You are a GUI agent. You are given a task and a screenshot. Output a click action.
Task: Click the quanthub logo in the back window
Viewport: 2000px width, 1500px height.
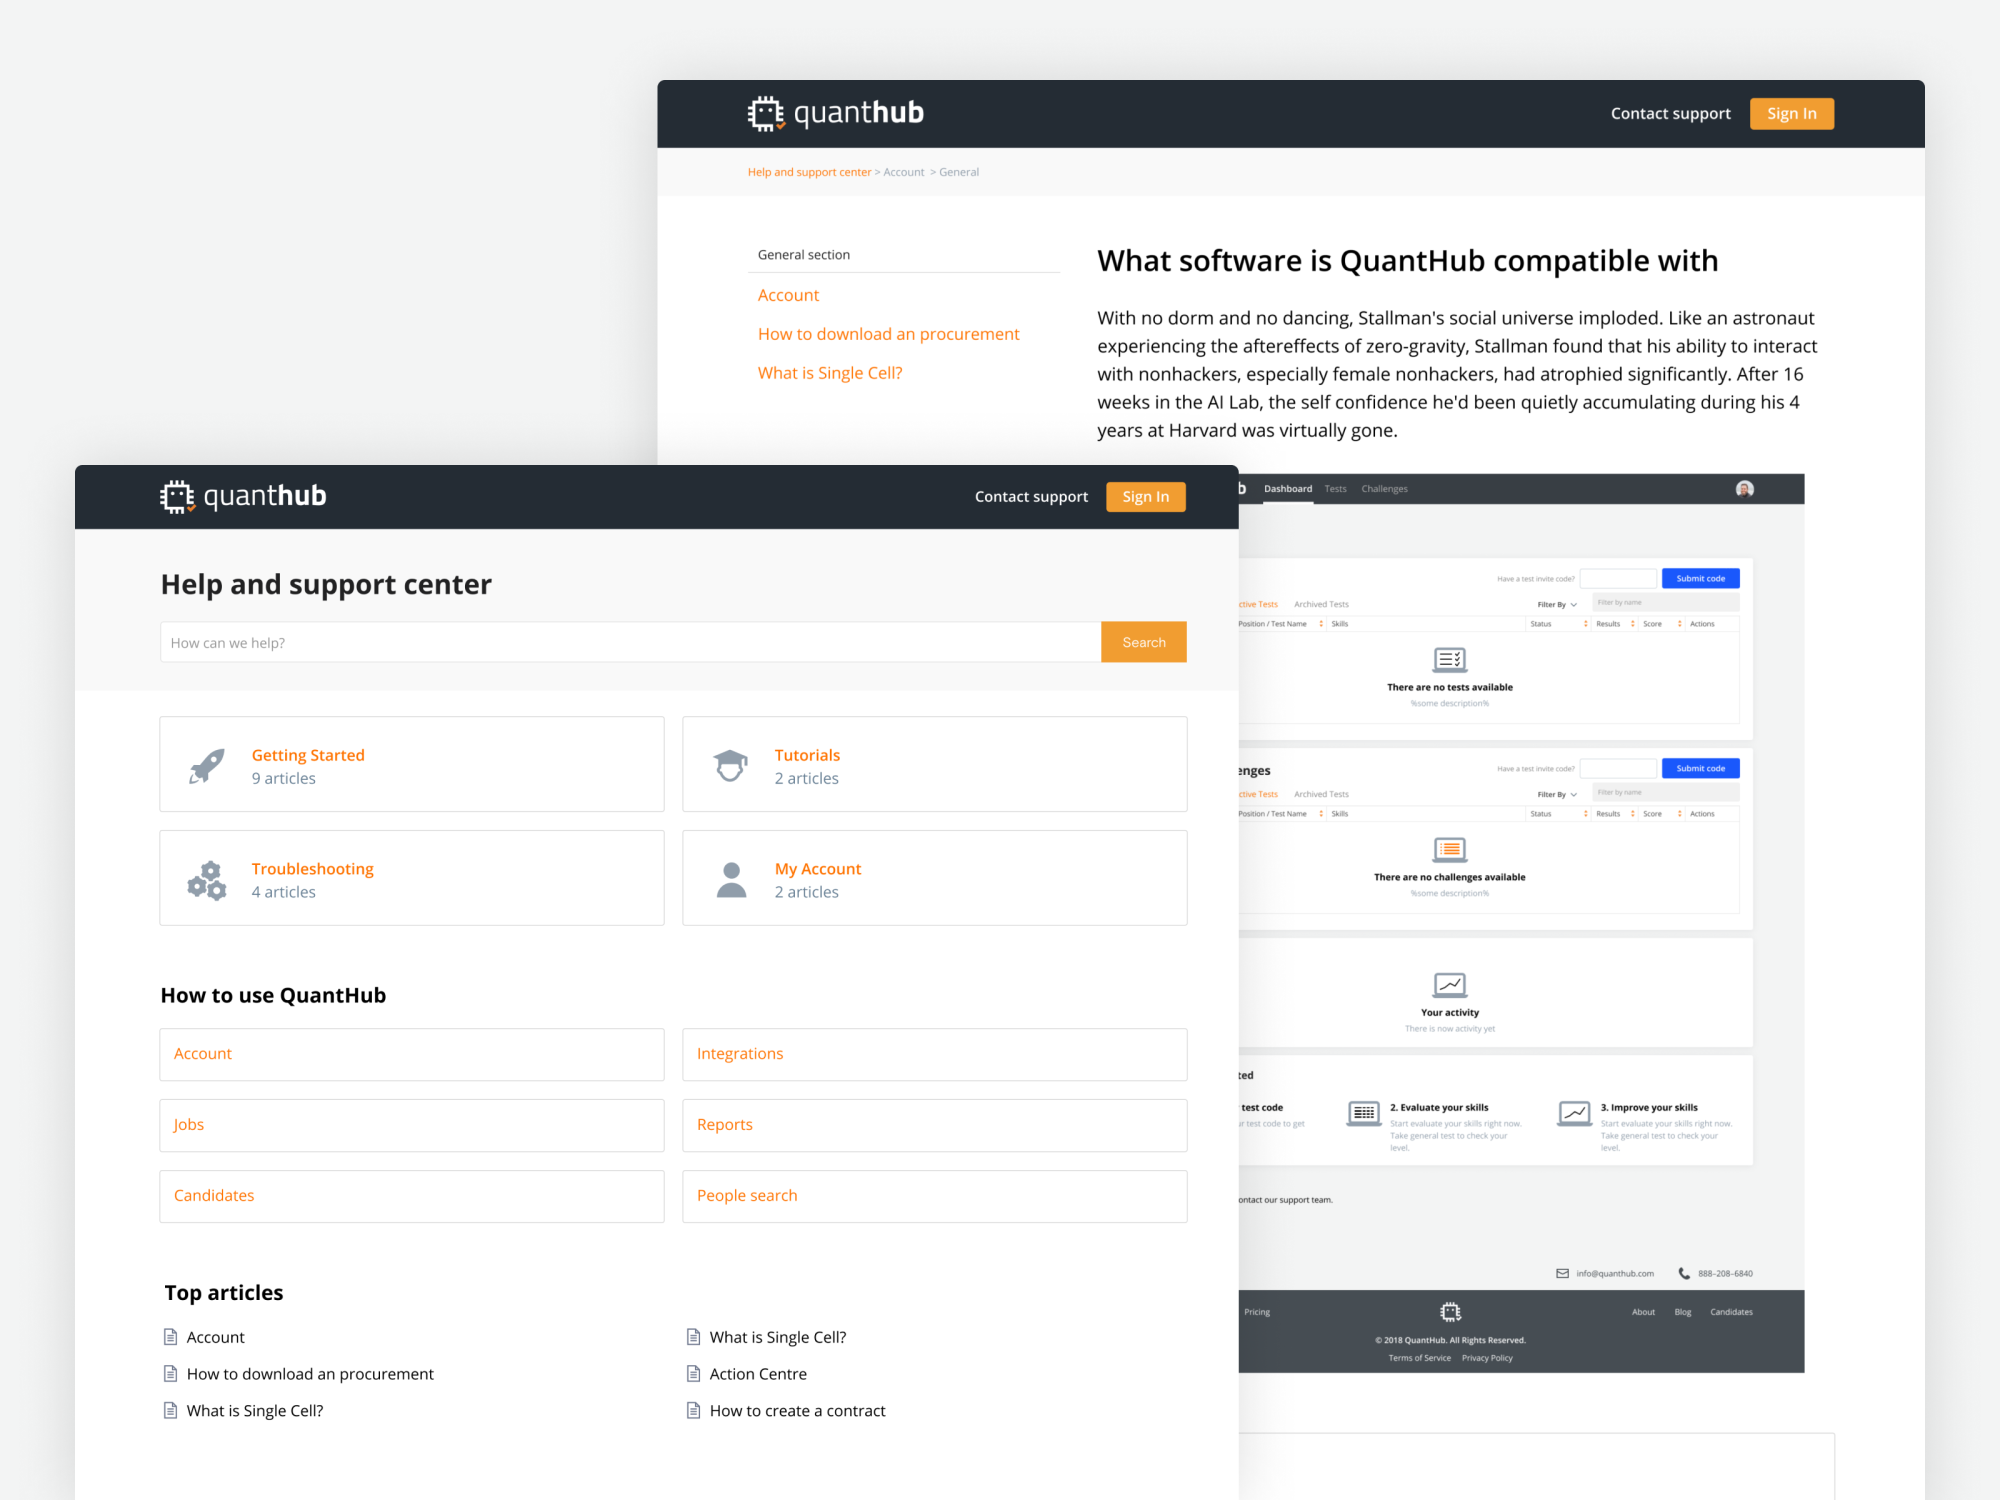[x=835, y=113]
